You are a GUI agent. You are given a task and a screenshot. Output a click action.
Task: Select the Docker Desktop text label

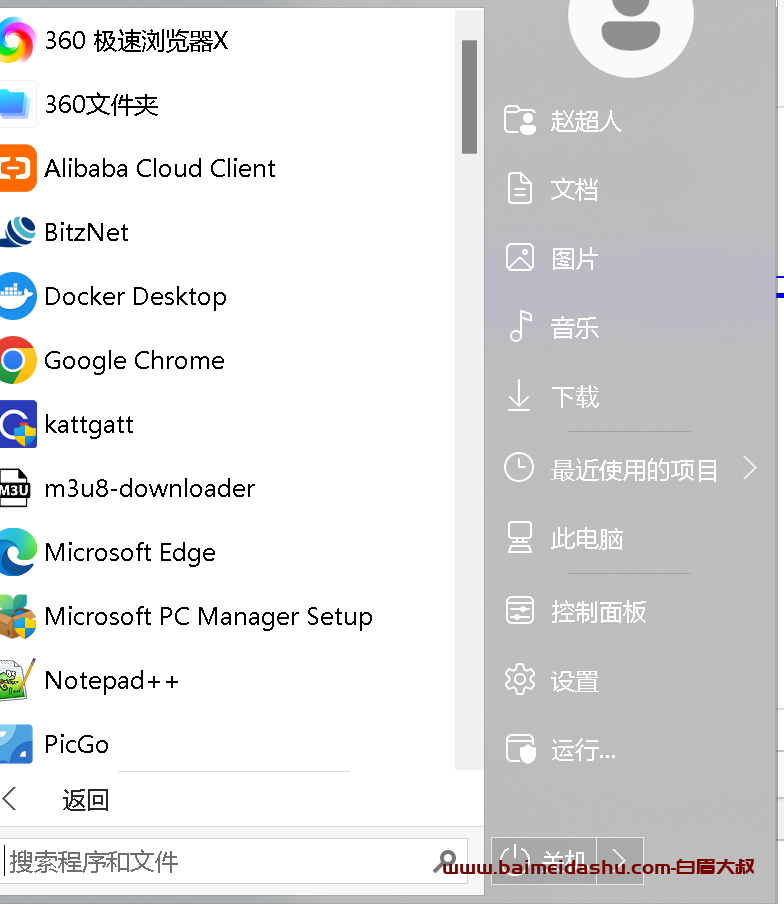[135, 296]
